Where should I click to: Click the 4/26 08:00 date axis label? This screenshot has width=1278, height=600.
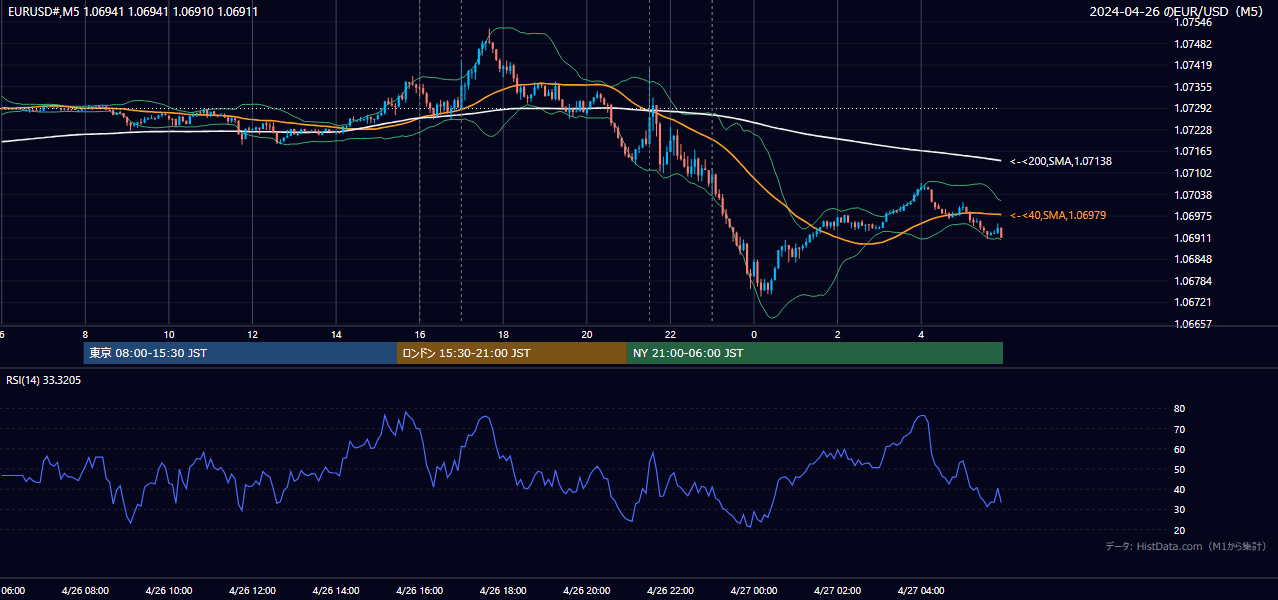click(x=85, y=591)
